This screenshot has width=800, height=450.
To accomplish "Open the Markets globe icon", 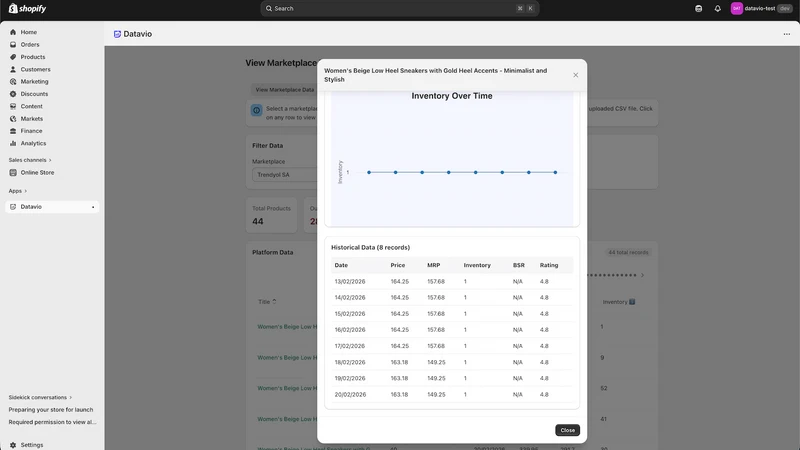I will (13, 118).
